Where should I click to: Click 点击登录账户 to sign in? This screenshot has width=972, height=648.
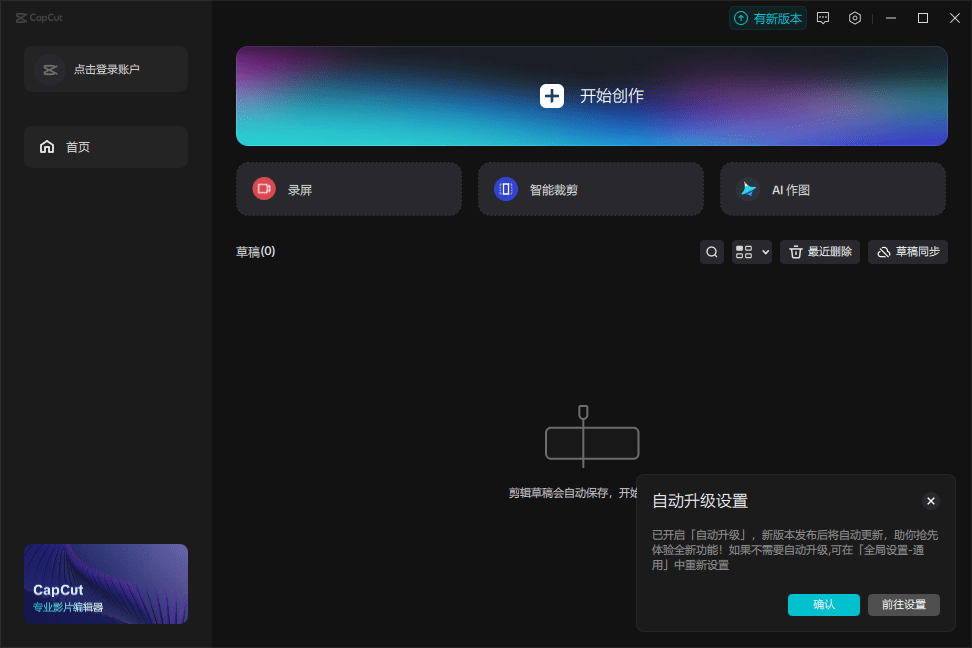[x=105, y=69]
